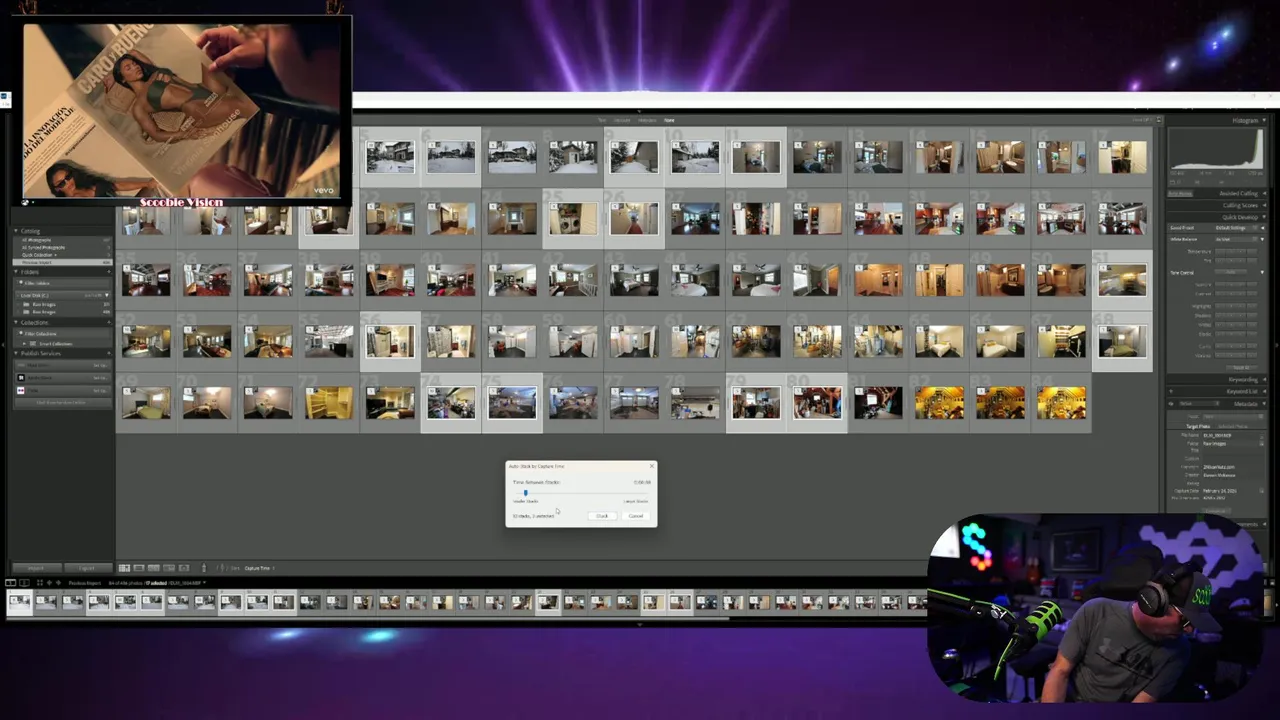Open the Local Disk volume dropdown
1280x720 pixels.
pos(107,295)
